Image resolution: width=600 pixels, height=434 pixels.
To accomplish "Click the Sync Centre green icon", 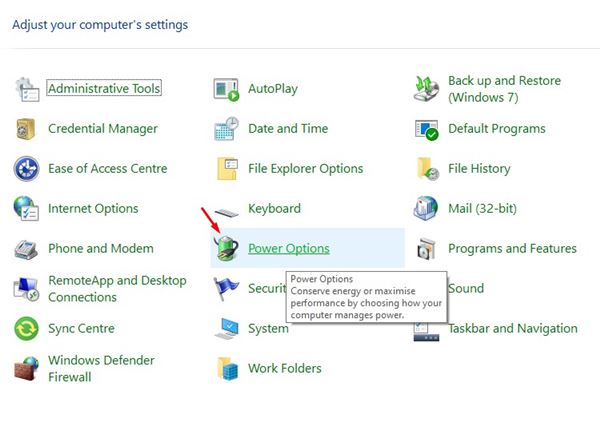I will click(x=26, y=329).
